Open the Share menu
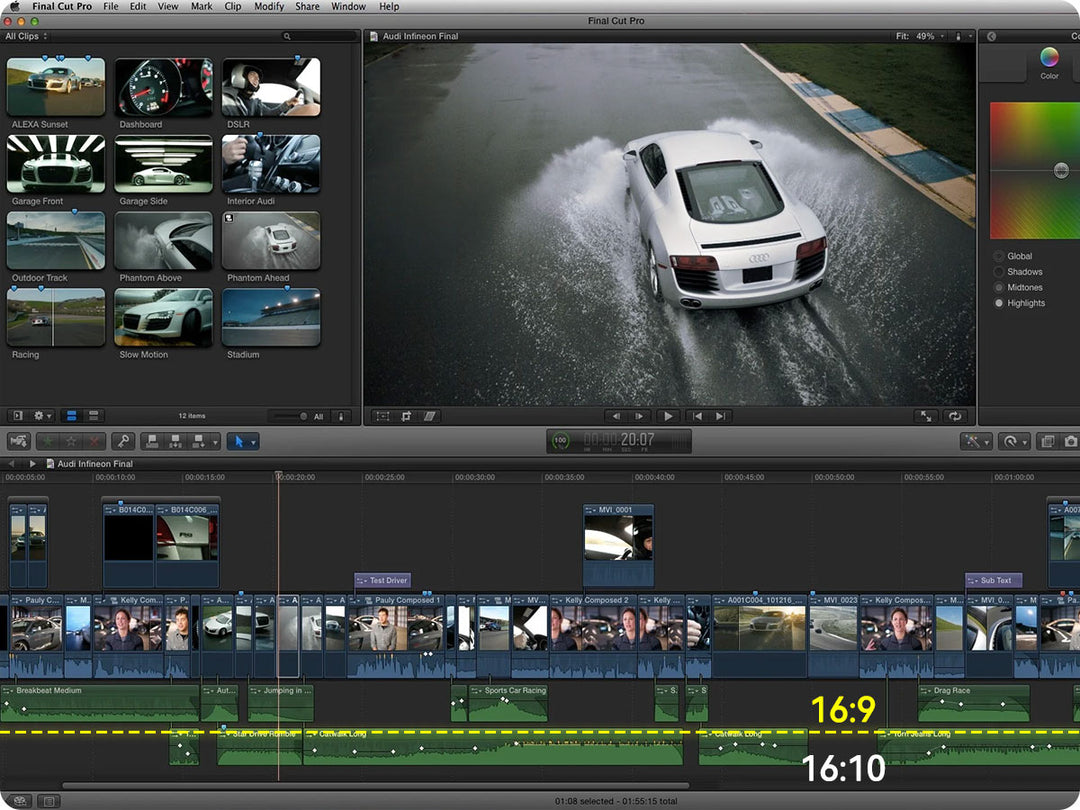 click(307, 6)
